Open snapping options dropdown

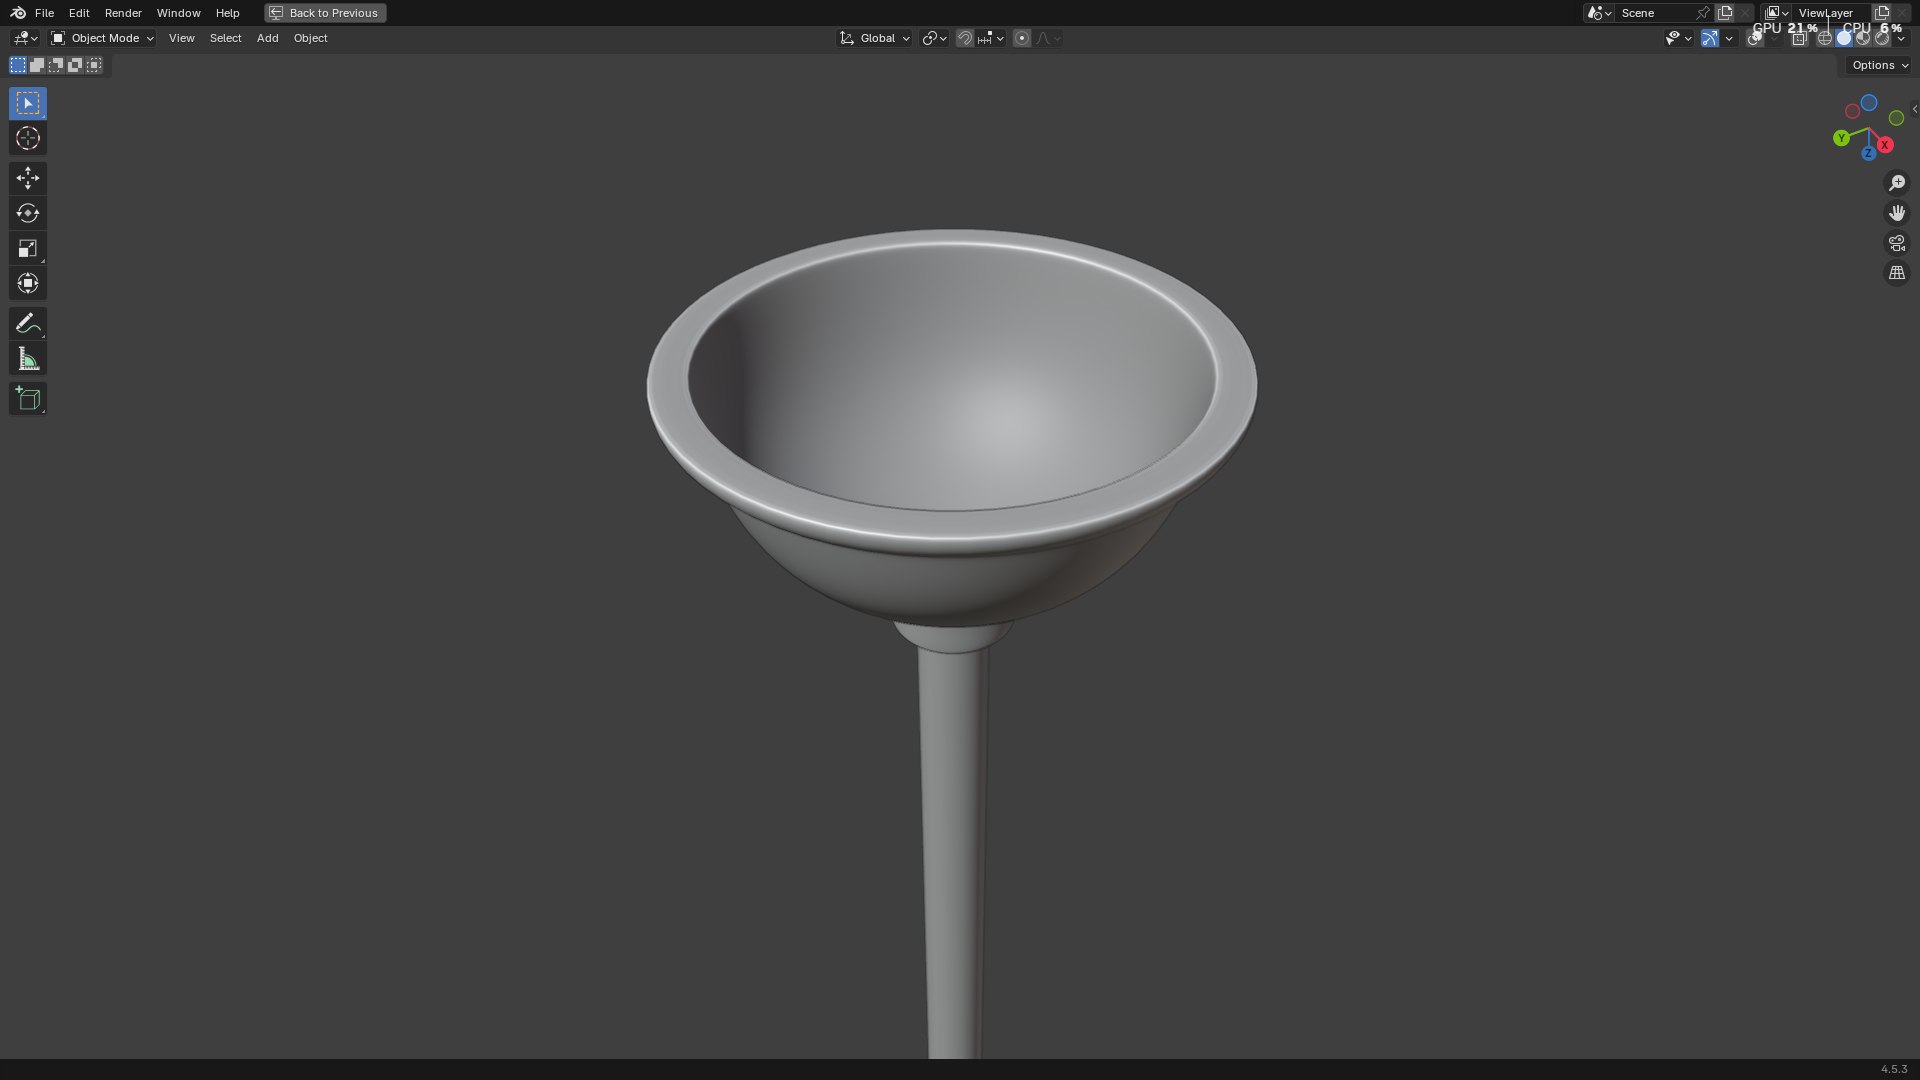pos(991,38)
